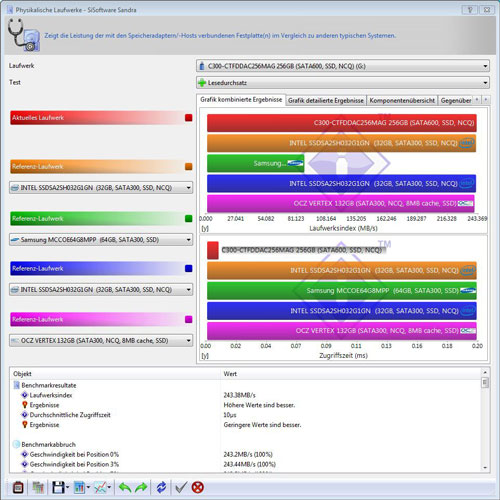Switch to Grafik detailierte Ergebnisse tab
This screenshot has height=500, width=500.
pyautogui.click(x=326, y=100)
